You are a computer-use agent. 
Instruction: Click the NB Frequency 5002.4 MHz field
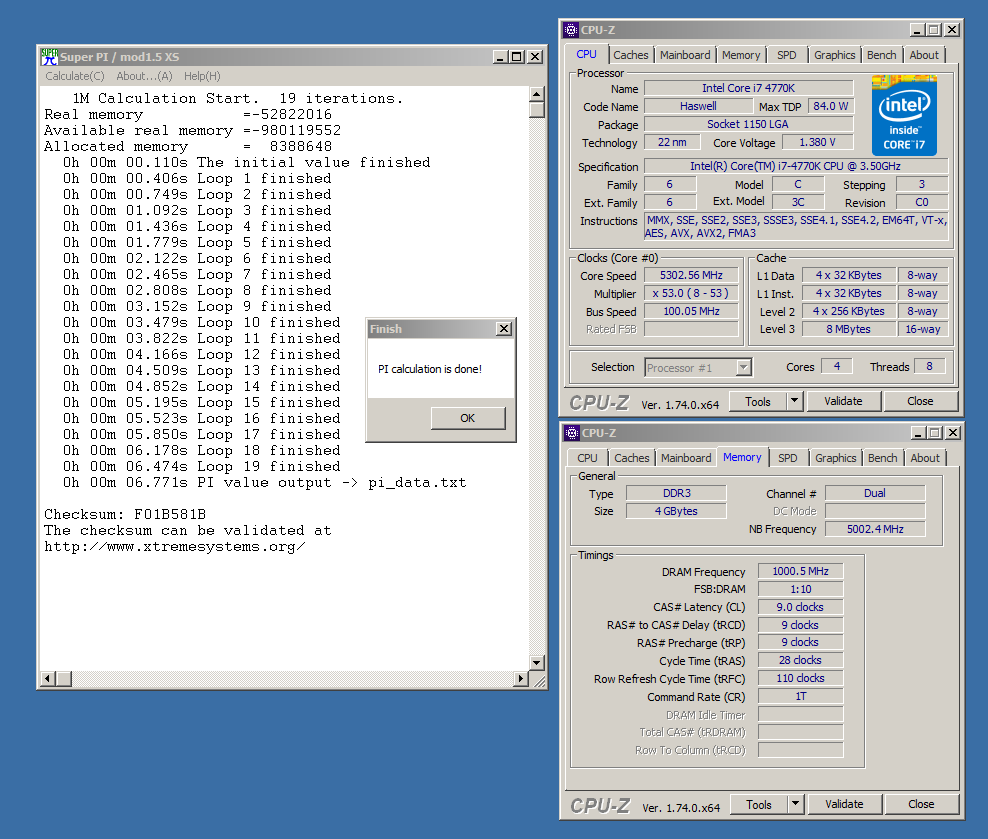875,529
